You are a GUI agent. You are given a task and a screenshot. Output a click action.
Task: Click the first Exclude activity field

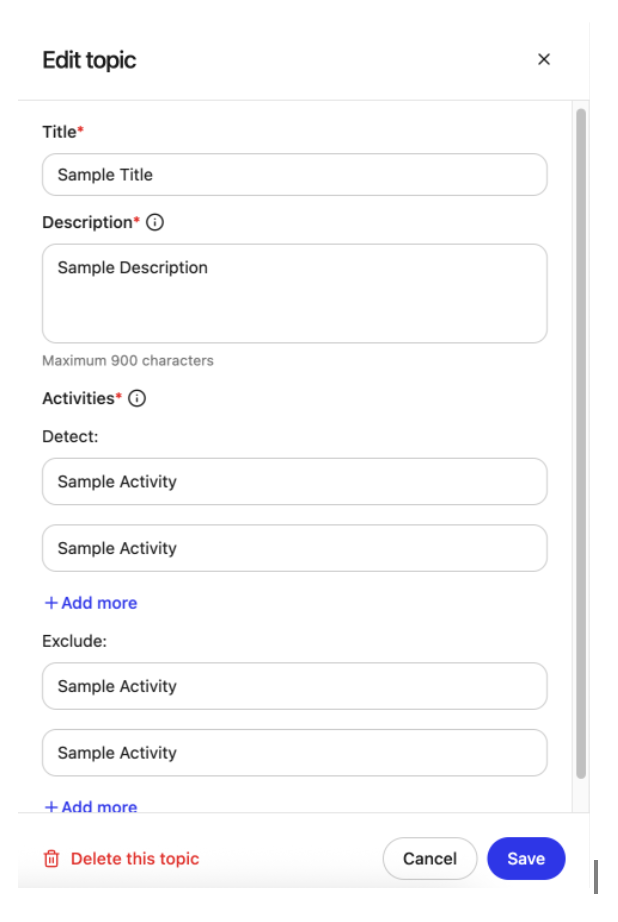coord(294,686)
